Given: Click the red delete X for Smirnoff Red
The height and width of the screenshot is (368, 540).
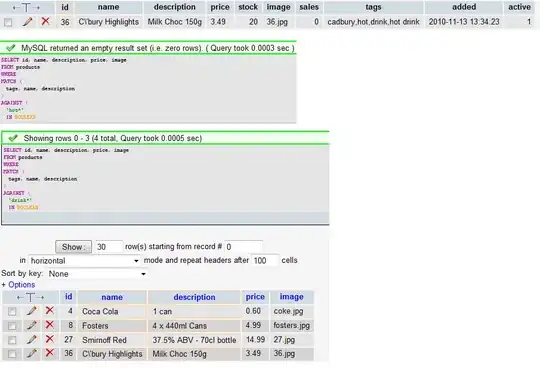Looking at the screenshot, I should click(50, 339).
